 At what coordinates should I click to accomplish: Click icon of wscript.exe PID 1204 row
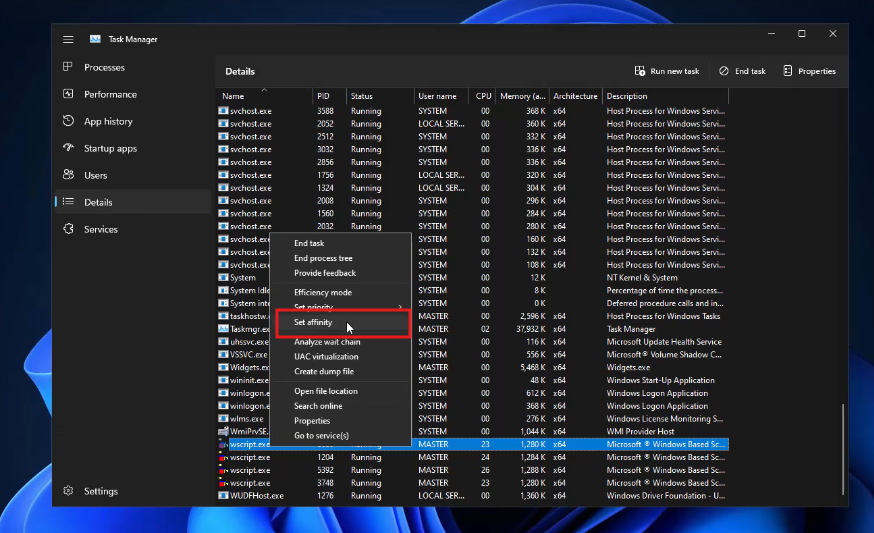[223, 457]
